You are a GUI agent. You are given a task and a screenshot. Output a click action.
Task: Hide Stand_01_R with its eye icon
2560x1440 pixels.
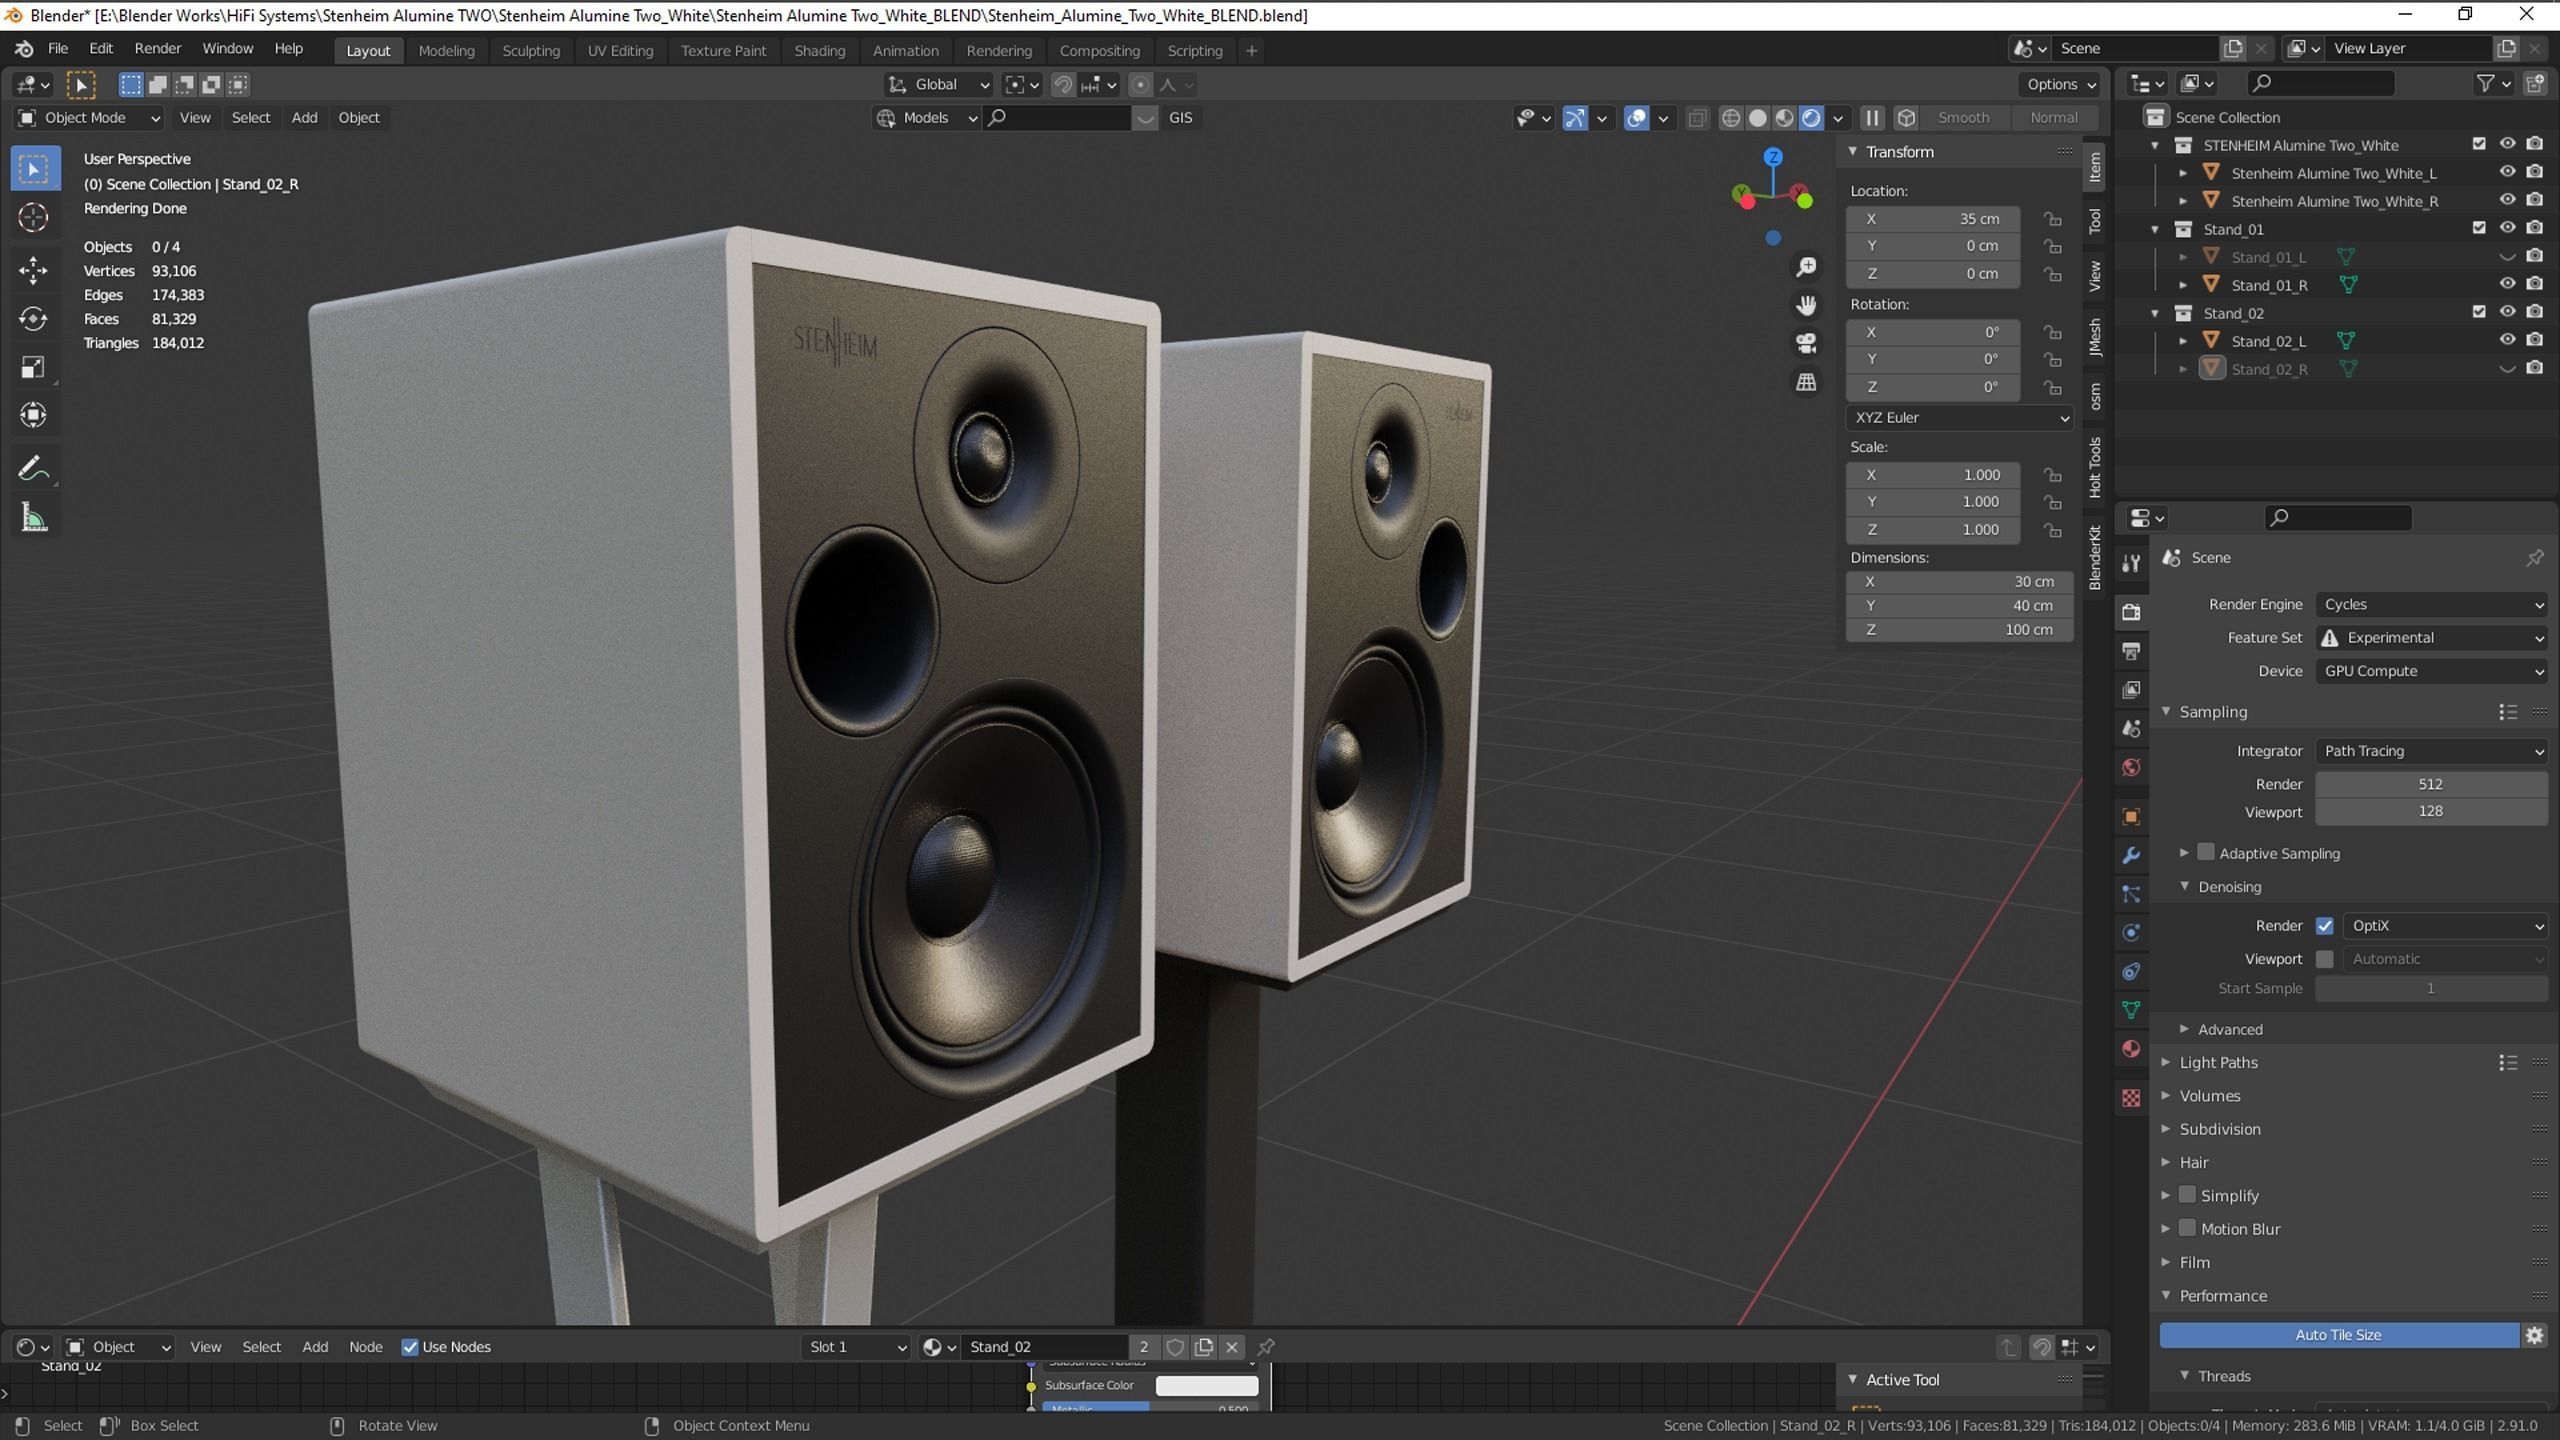(2506, 284)
